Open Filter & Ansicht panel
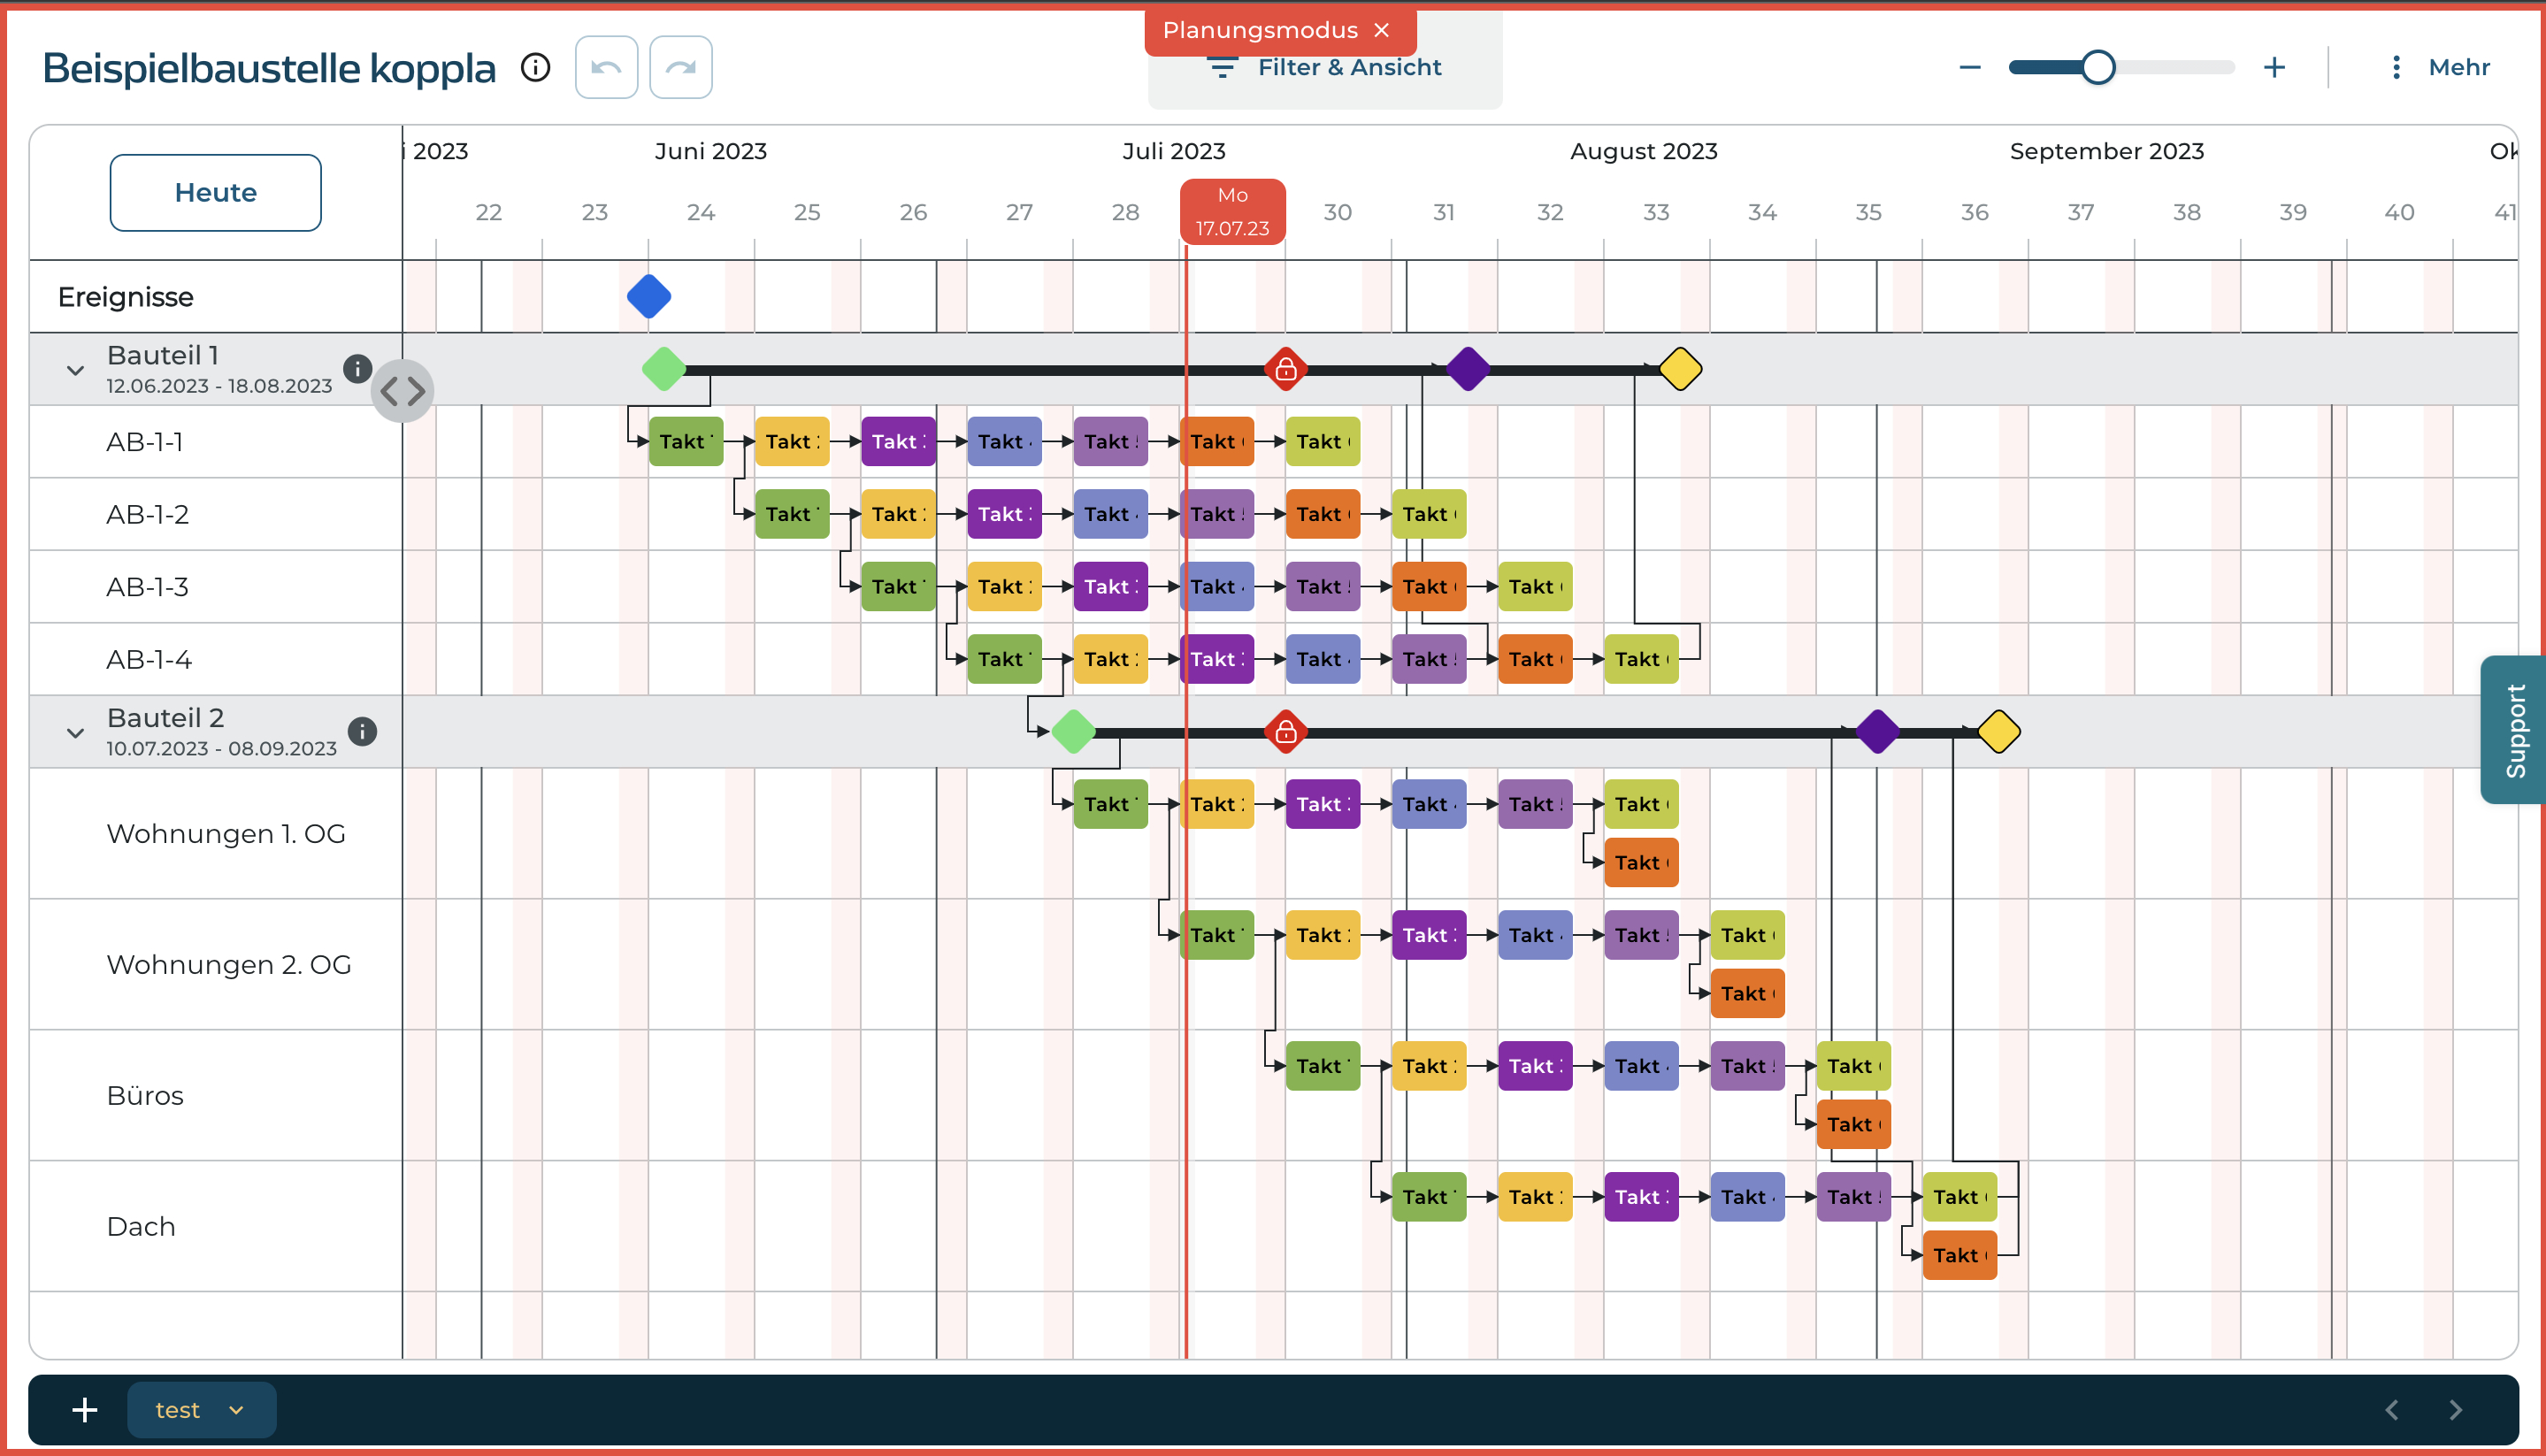2546x1456 pixels. pos(1325,67)
